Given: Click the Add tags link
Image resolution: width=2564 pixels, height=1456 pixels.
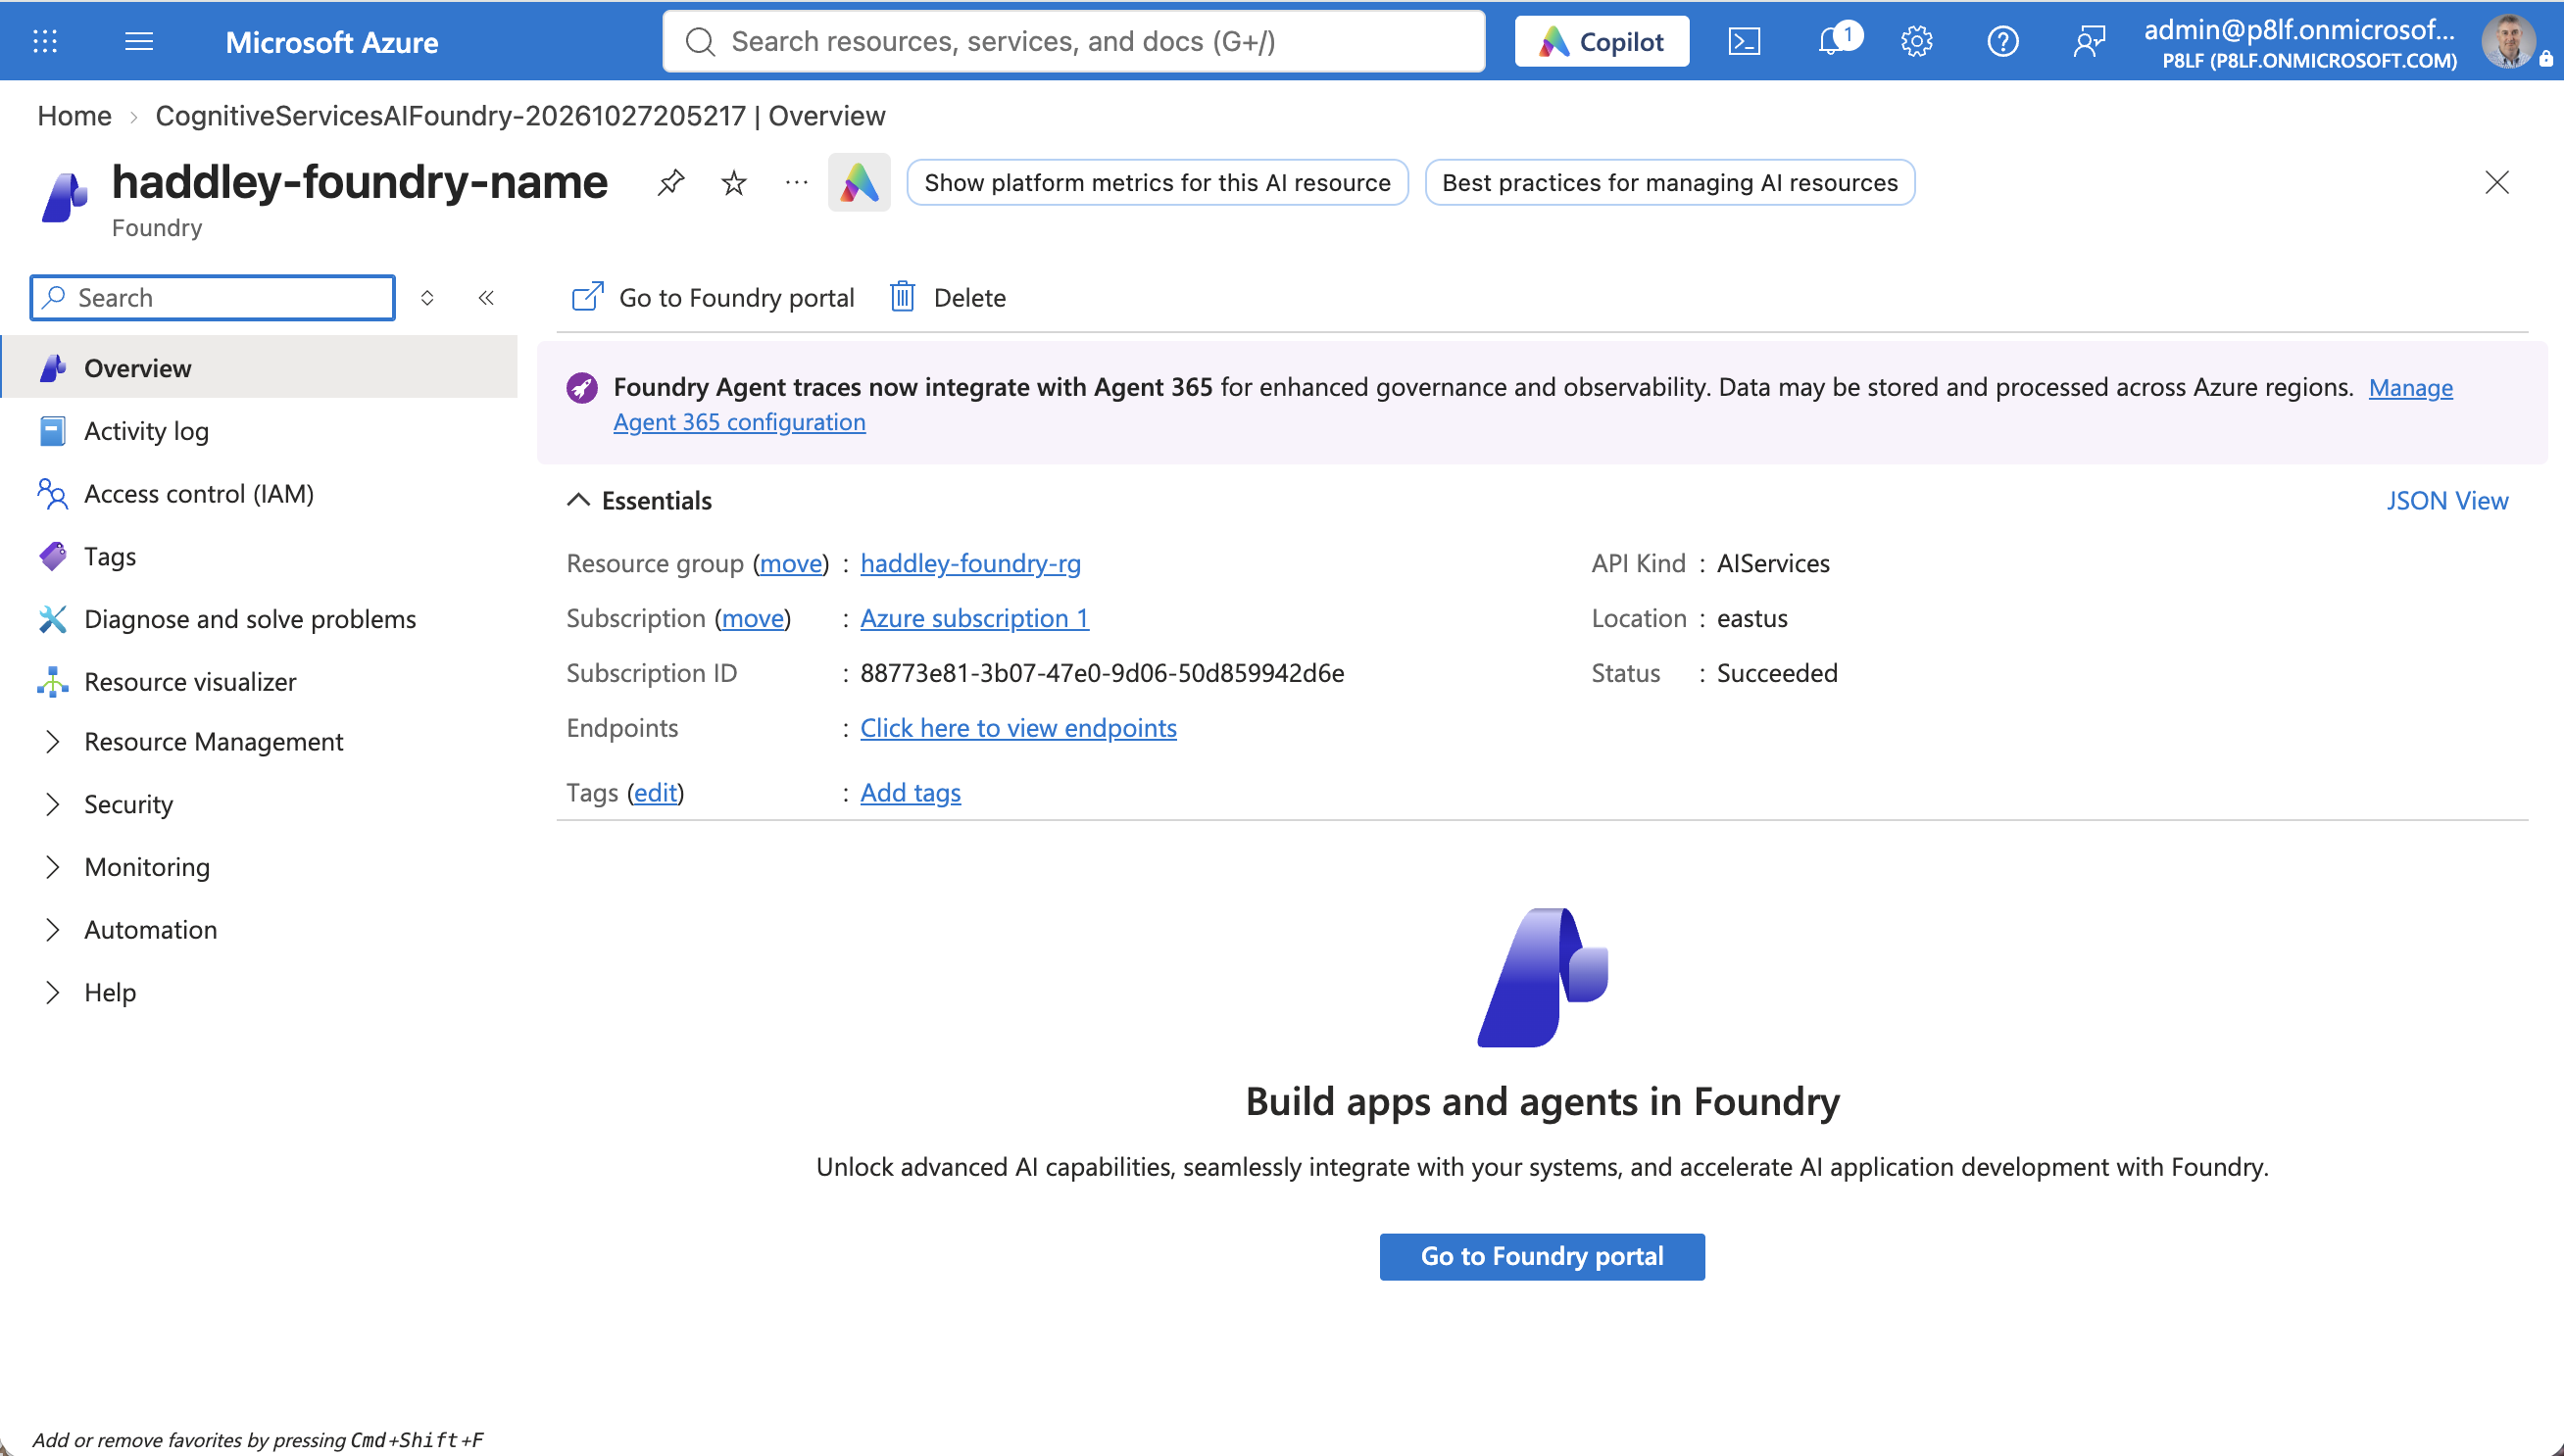Looking at the screenshot, I should 910,792.
